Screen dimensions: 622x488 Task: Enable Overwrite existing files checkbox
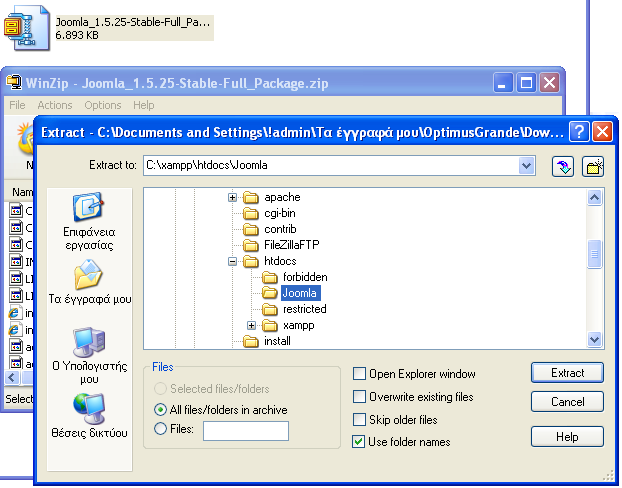[x=359, y=397]
